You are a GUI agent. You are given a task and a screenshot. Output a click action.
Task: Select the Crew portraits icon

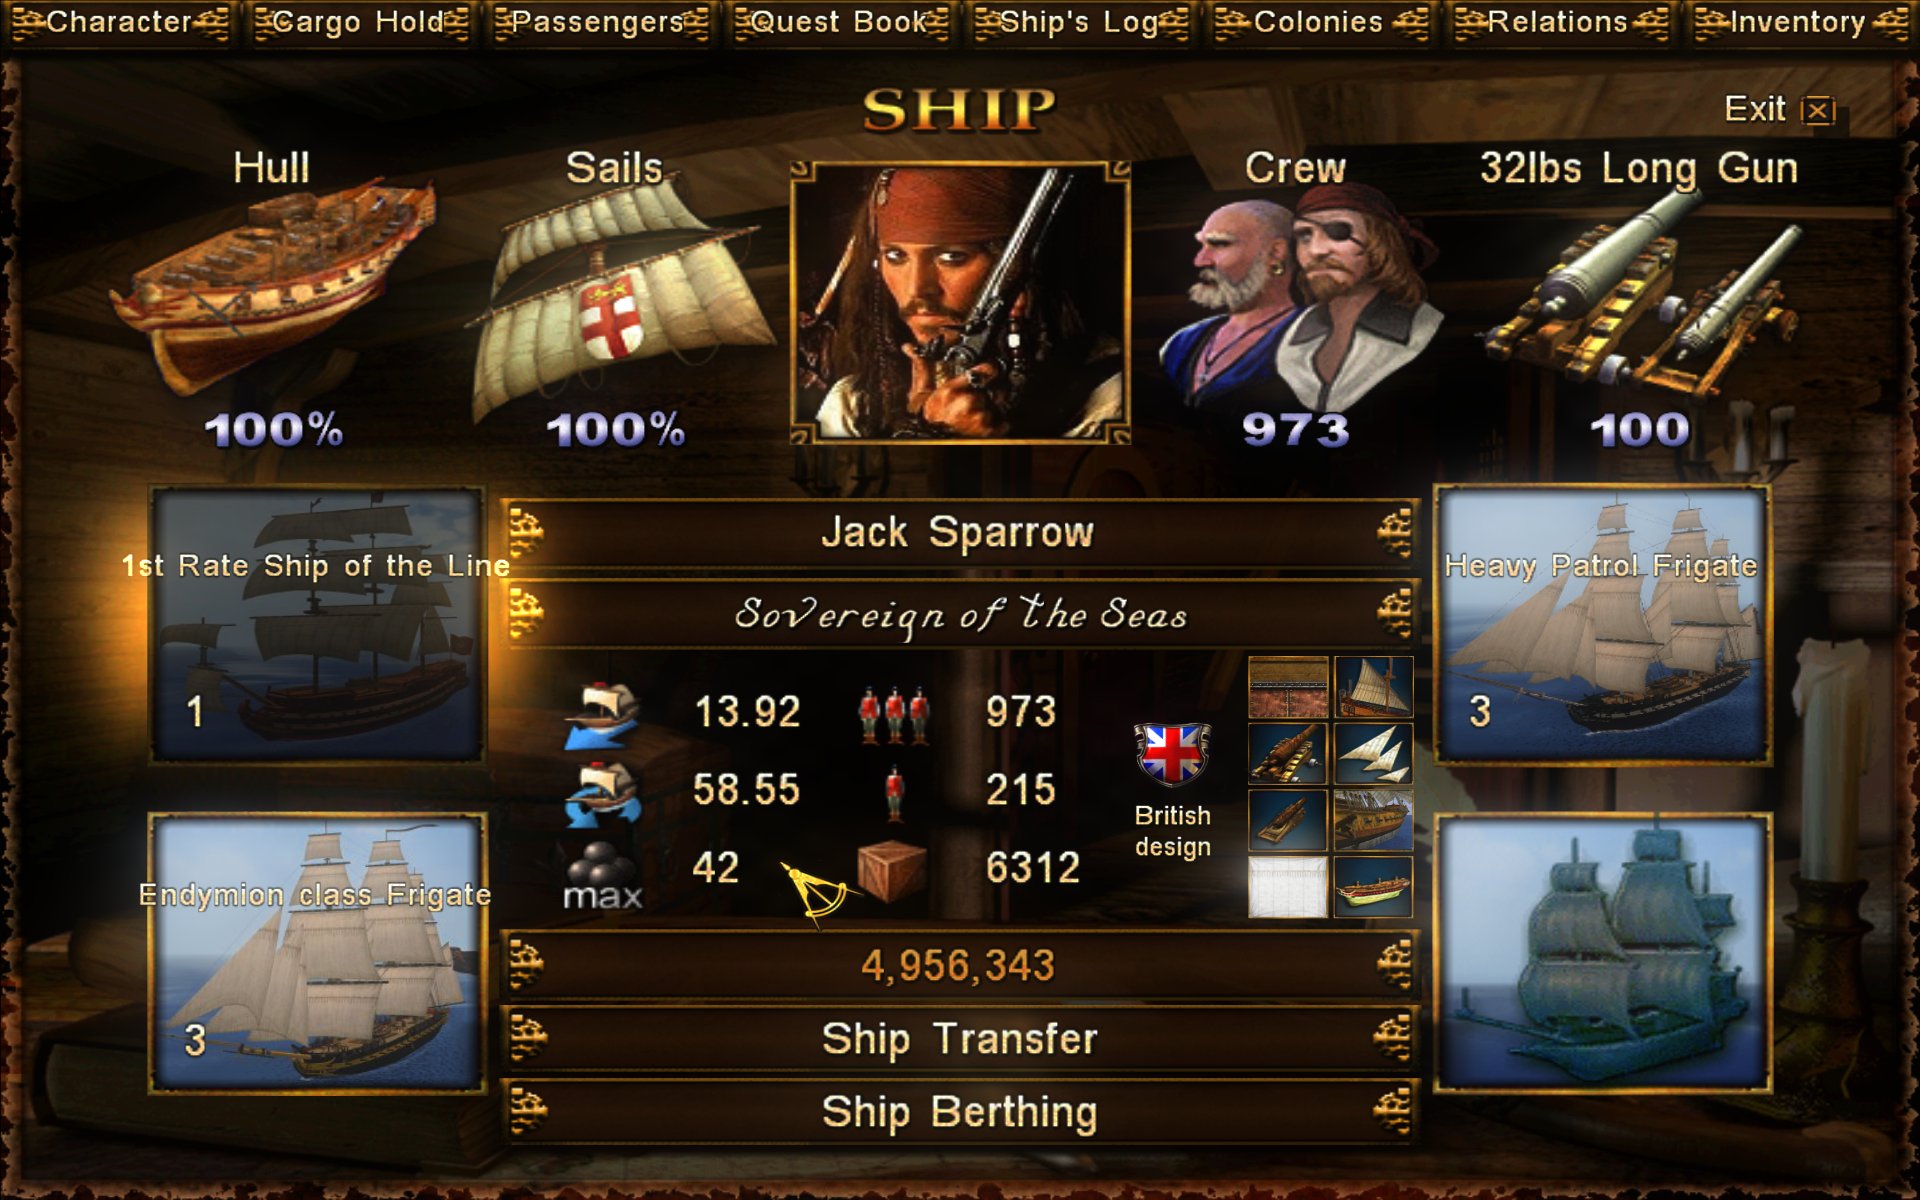point(1298,300)
